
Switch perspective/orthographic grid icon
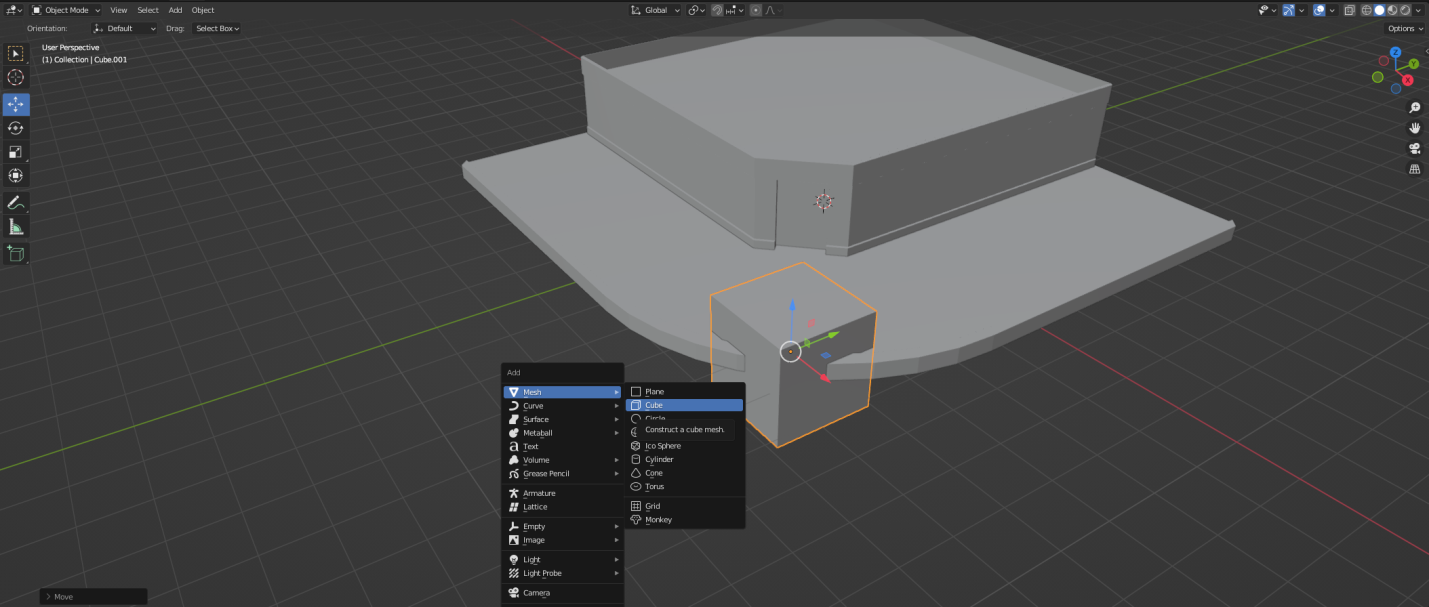pos(1415,169)
